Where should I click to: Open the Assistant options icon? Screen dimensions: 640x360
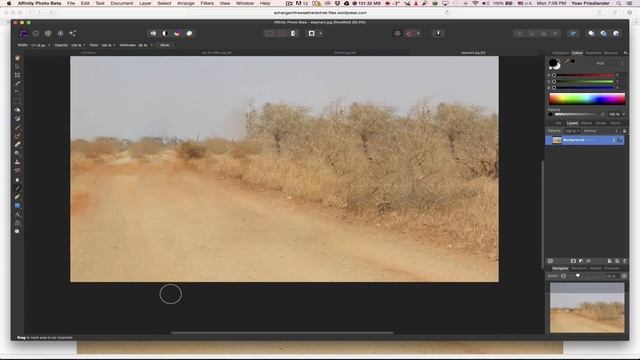pyautogui.click(x=438, y=33)
